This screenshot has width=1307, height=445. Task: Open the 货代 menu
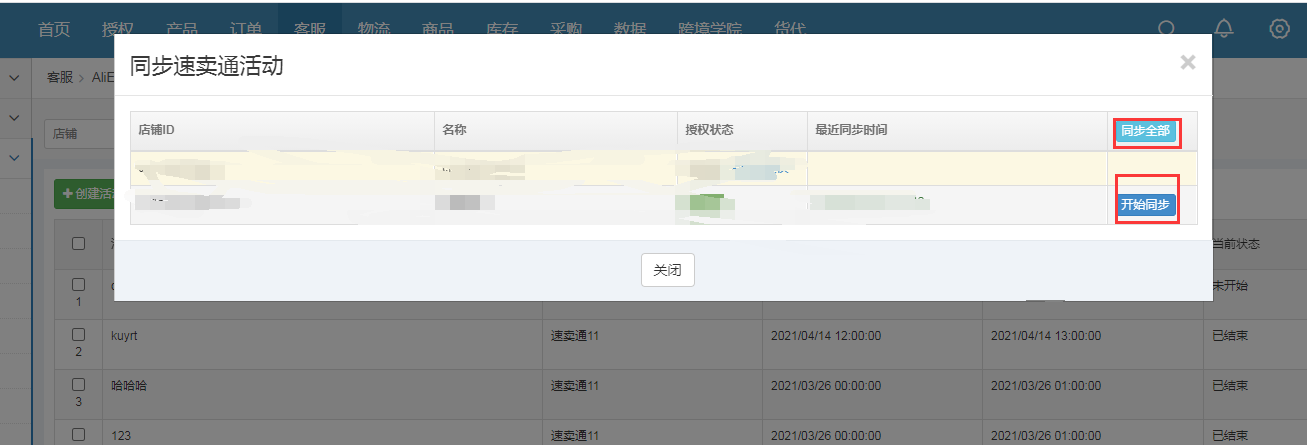(x=790, y=29)
